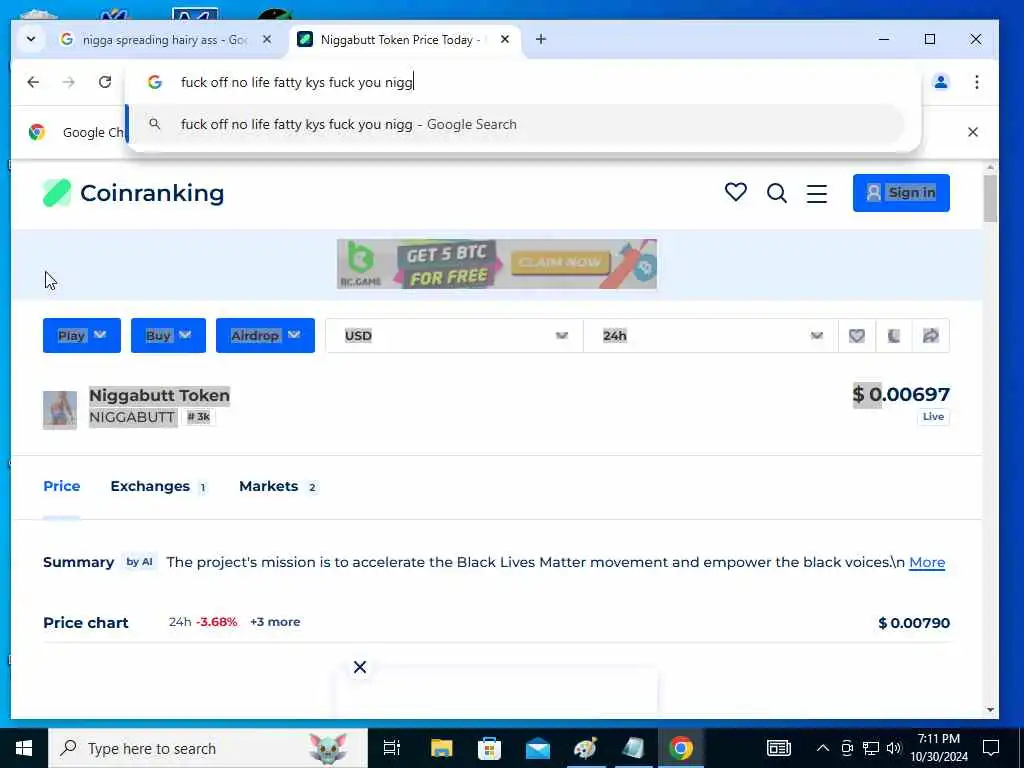Expand +3 more price changes
This screenshot has height=768, width=1024.
(x=275, y=622)
